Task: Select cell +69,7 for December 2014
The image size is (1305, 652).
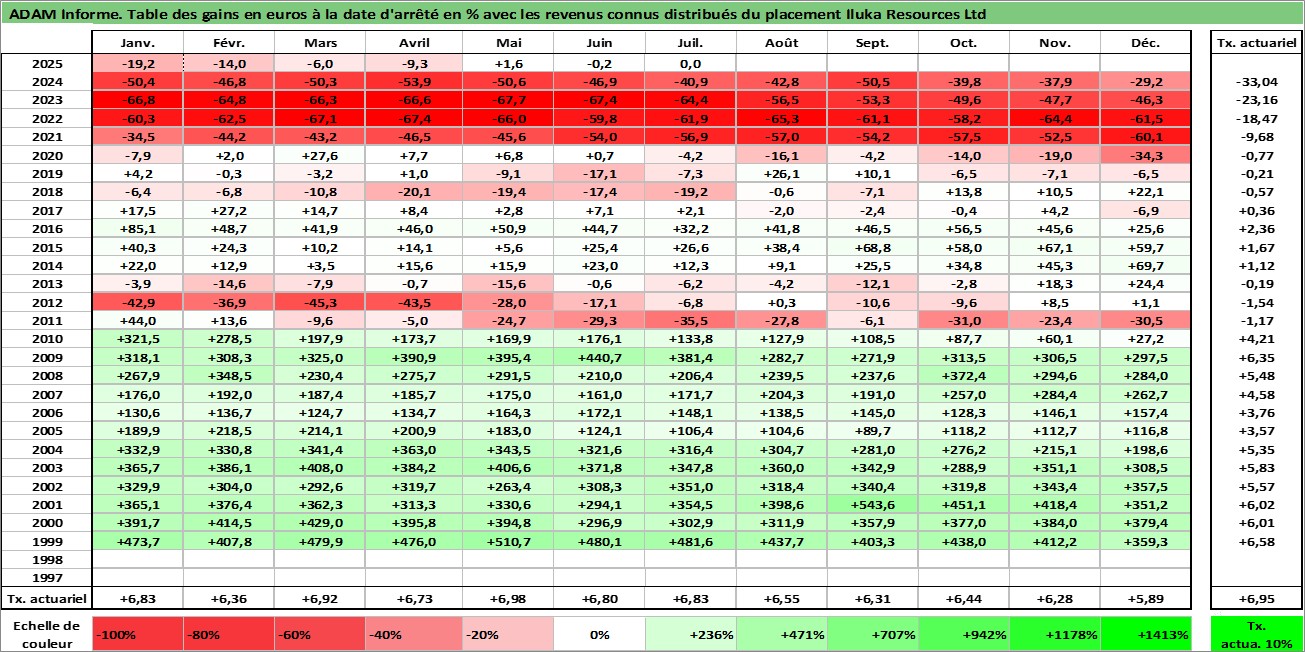Action: coord(1146,265)
